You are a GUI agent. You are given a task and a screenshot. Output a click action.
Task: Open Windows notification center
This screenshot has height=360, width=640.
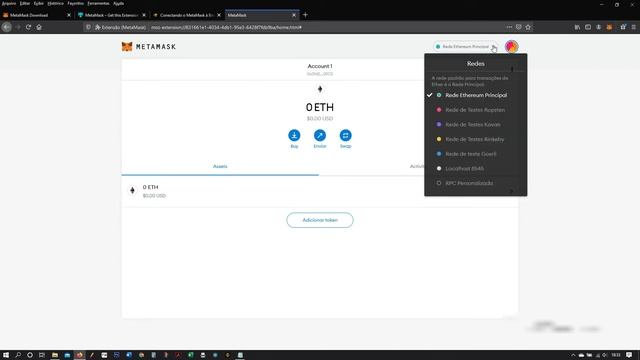pyautogui.click(x=629, y=355)
